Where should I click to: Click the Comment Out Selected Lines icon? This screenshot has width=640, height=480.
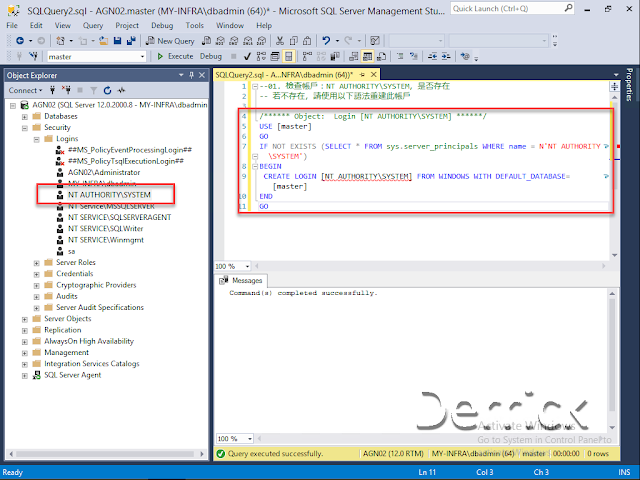click(400, 56)
